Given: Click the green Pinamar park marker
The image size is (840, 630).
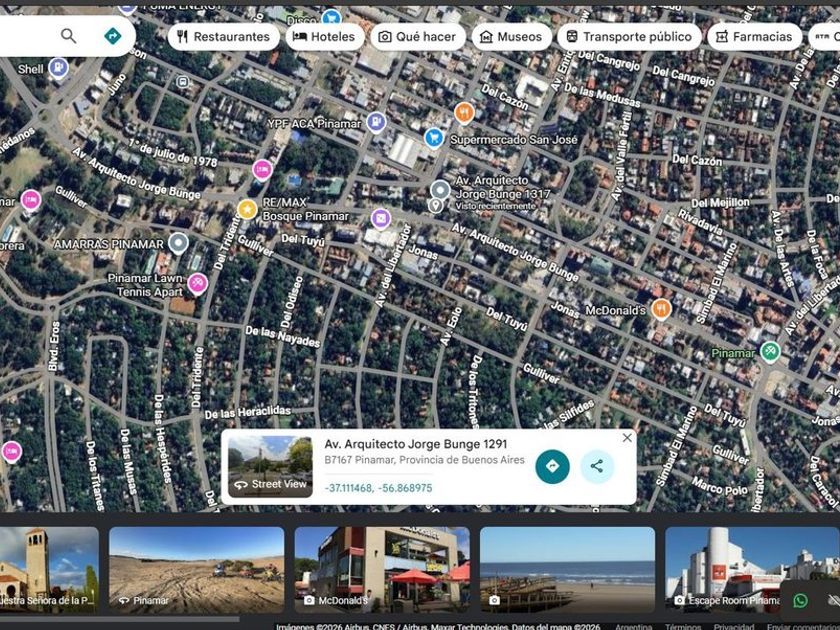Looking at the screenshot, I should pos(770,351).
